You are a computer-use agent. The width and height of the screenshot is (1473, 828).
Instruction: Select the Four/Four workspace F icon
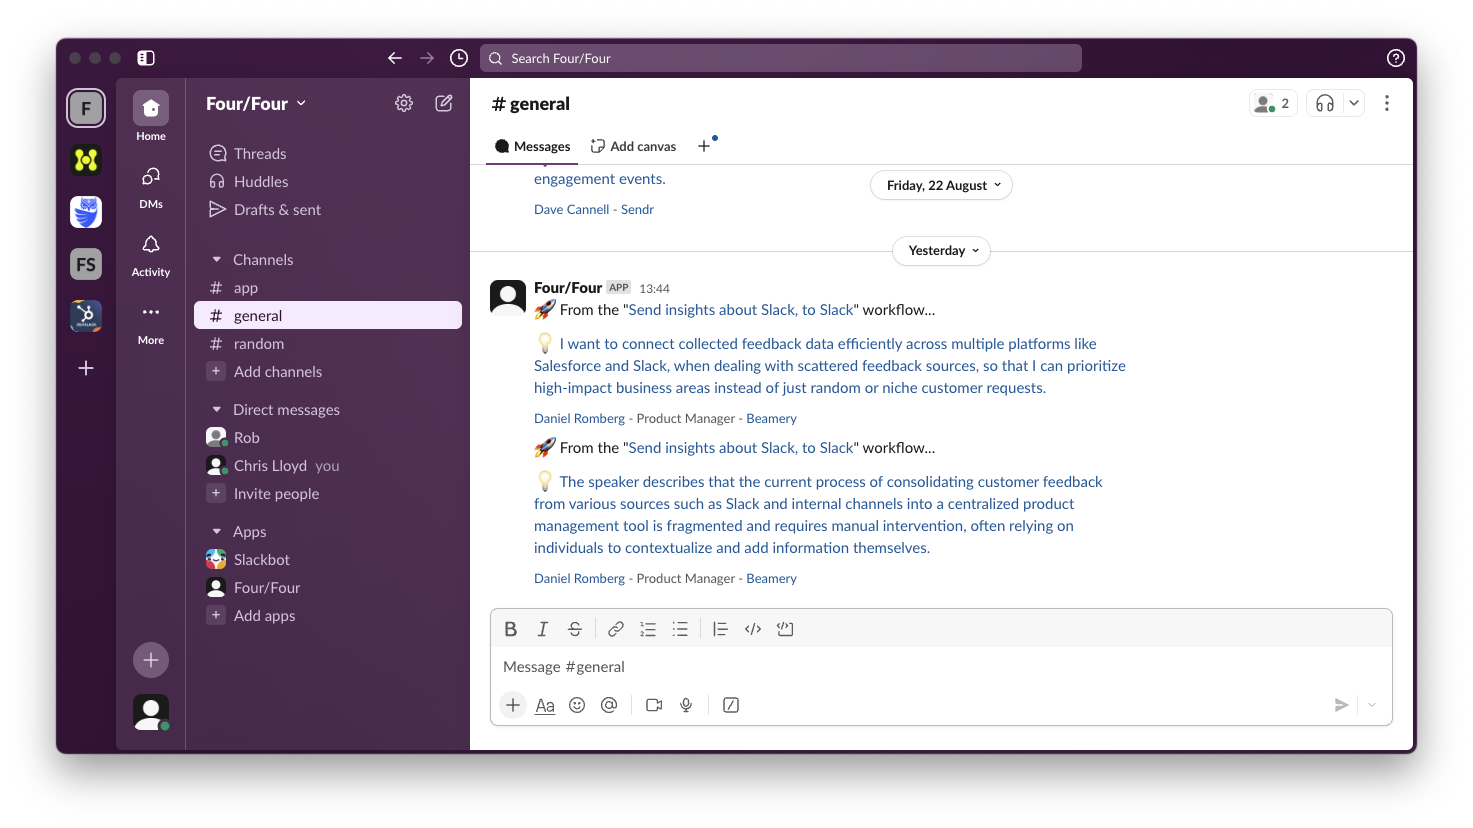(86, 108)
